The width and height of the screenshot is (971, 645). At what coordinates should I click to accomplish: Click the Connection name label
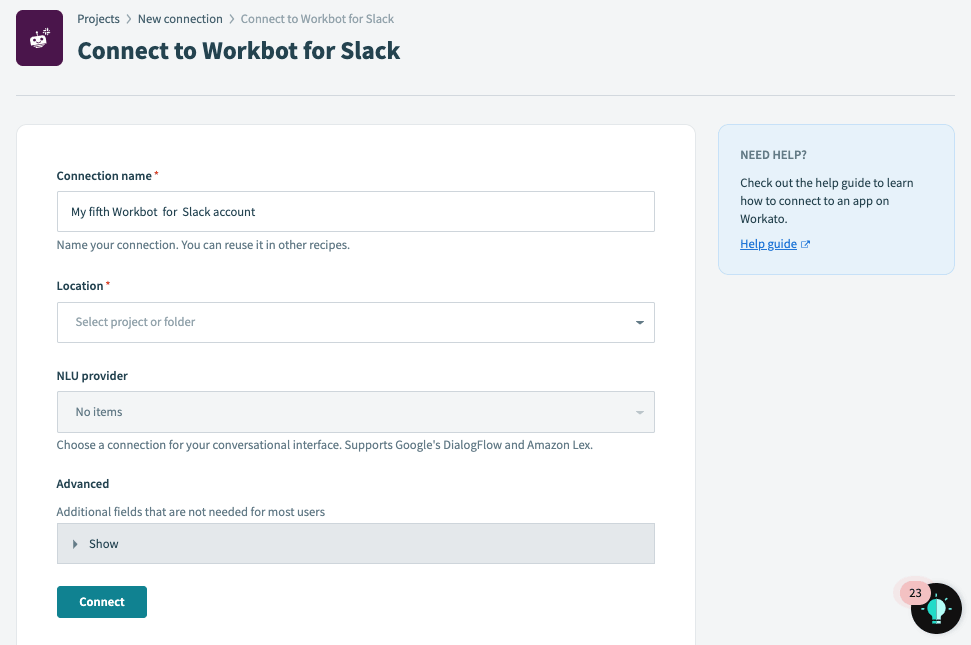pos(104,176)
